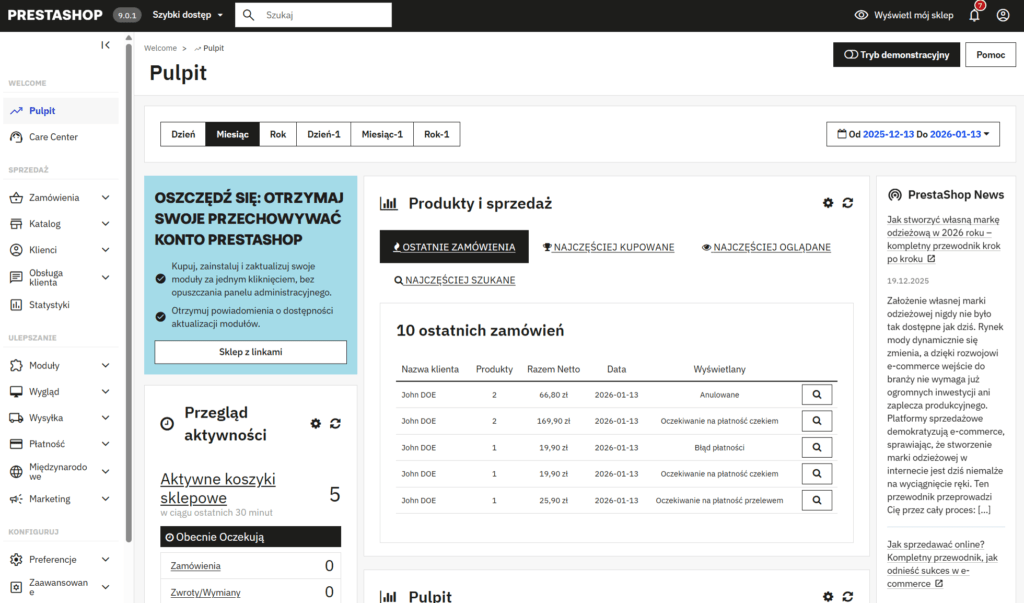The height and width of the screenshot is (603, 1024).
Task: Click the 'Sklep z linkami' button
Action: pyautogui.click(x=250, y=352)
